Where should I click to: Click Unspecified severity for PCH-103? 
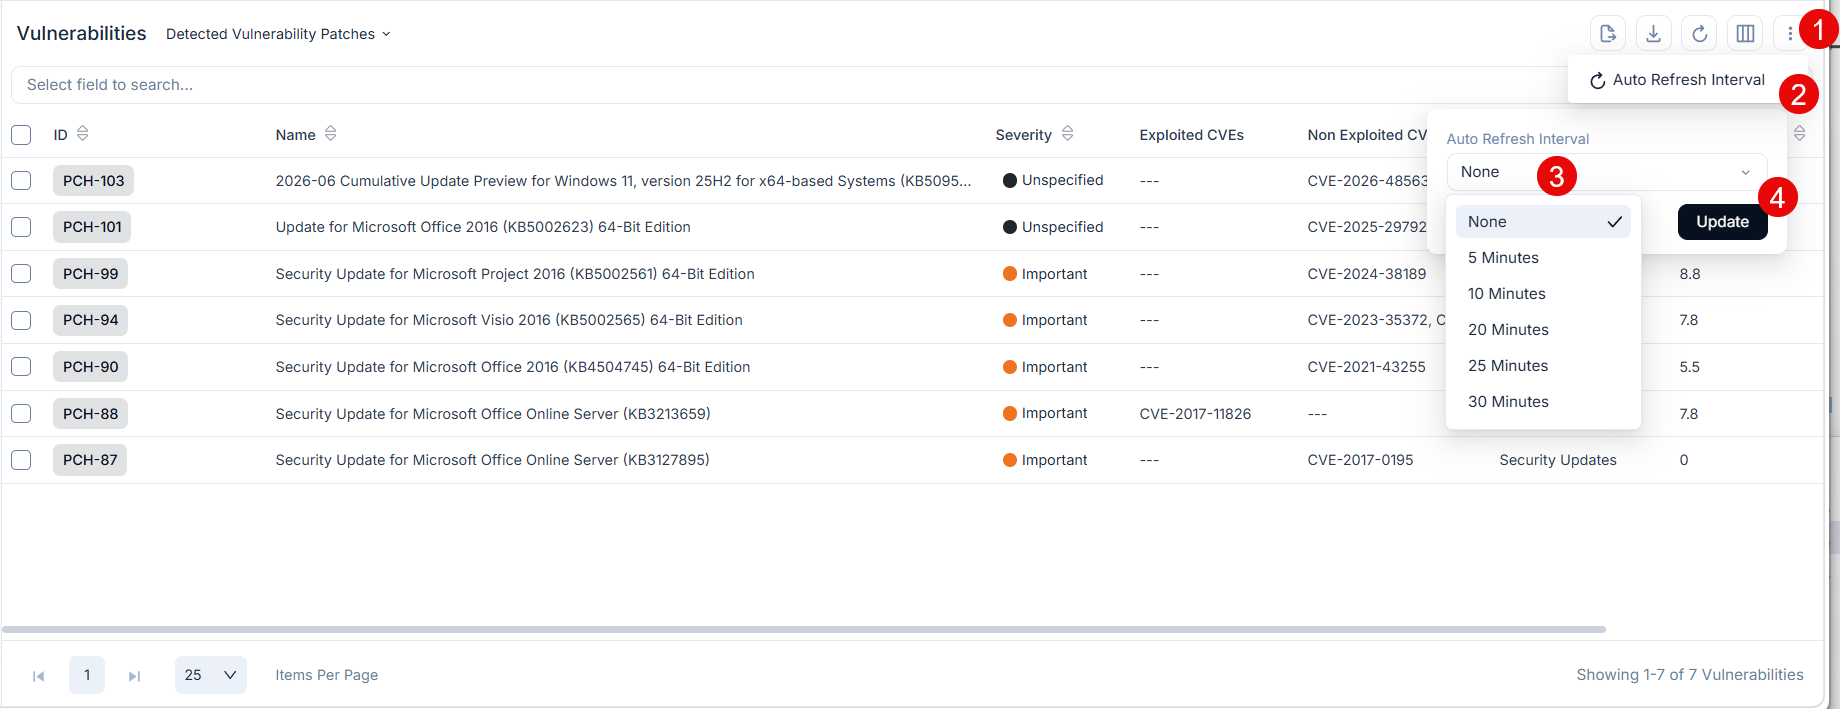coord(1053,180)
